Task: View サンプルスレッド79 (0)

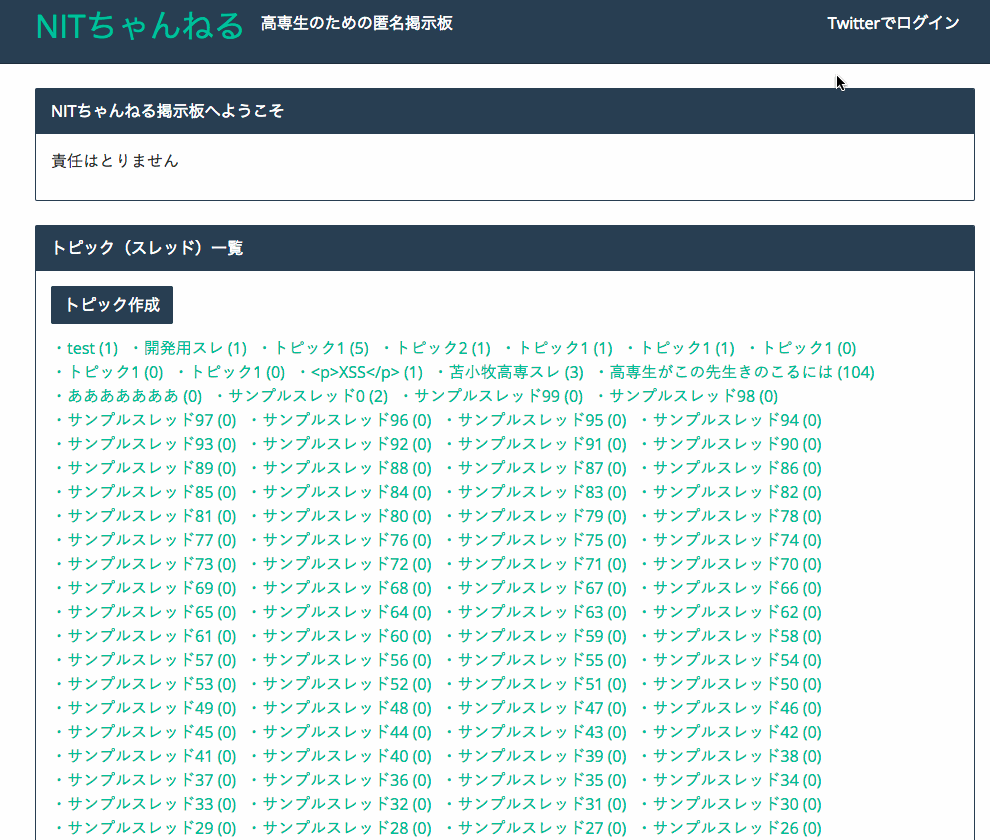Action: click(542, 516)
